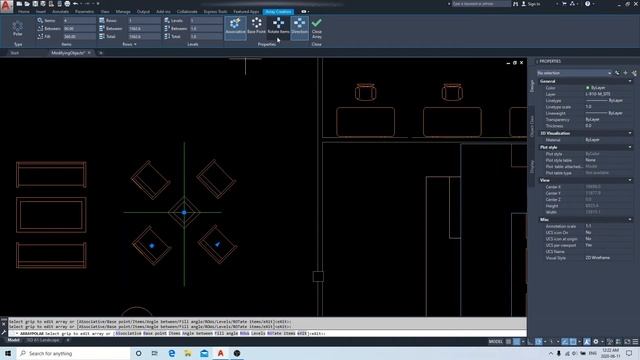
Task: Collapse the Misc section in Properties
Action: 630,220
